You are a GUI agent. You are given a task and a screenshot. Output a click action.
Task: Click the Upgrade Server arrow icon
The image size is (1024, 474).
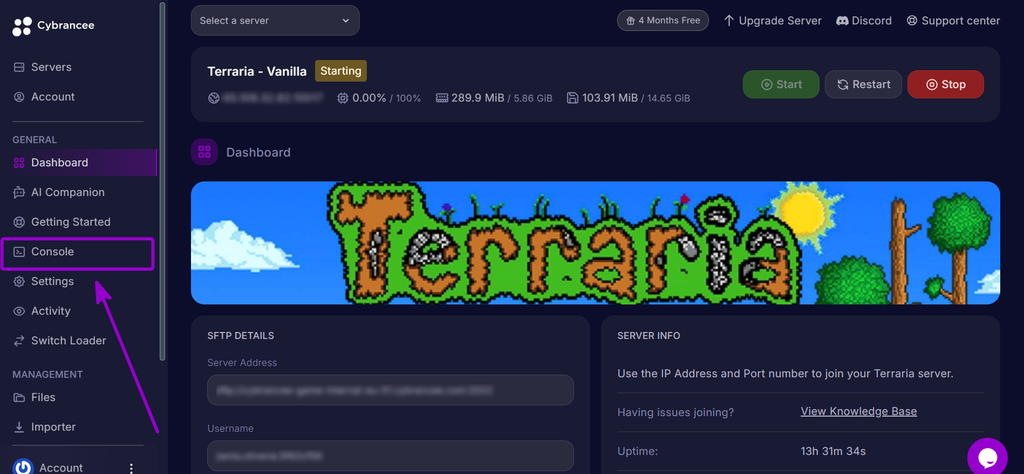[x=729, y=21]
